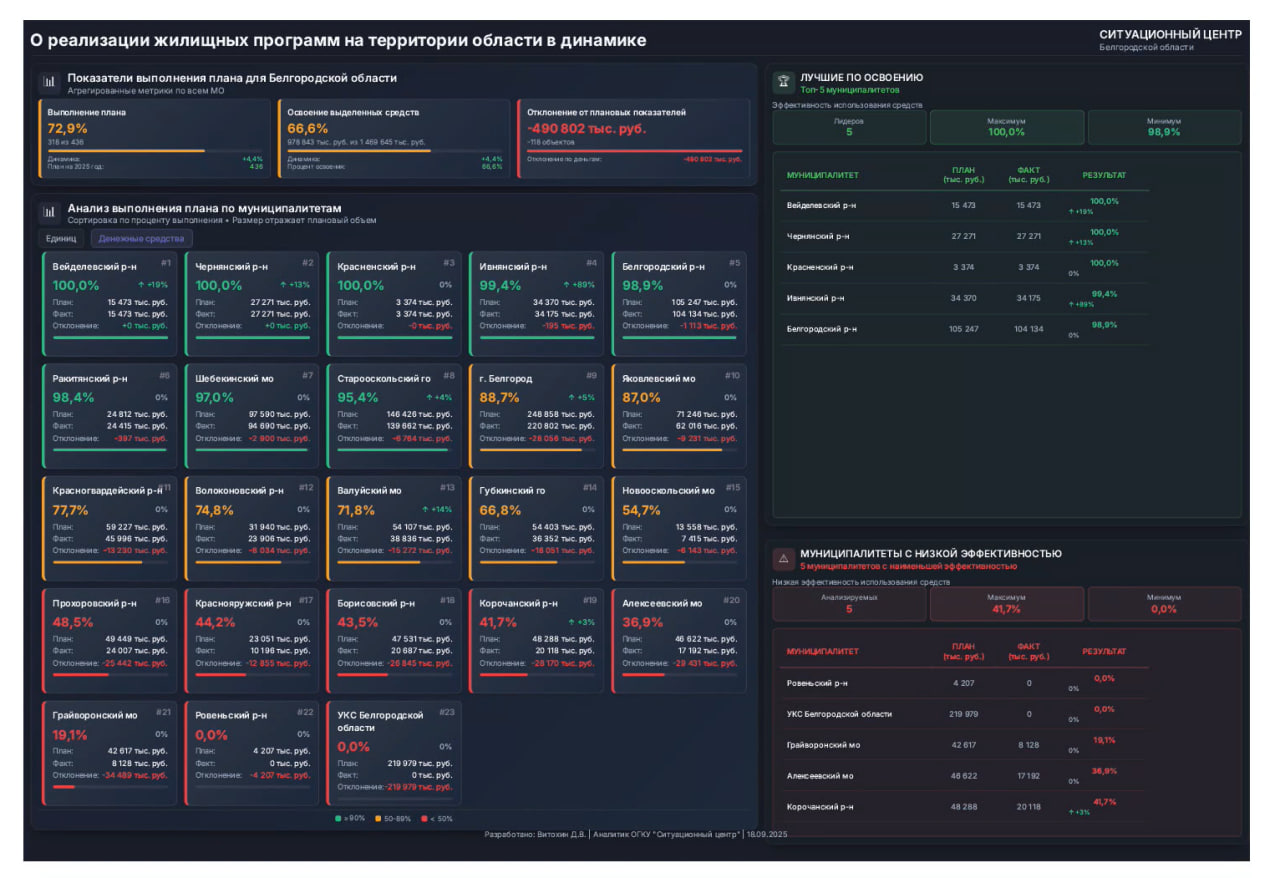Select the Ровеньский р-н row in low-efficiency table
Screen dimensions: 1280x878
[964, 683]
